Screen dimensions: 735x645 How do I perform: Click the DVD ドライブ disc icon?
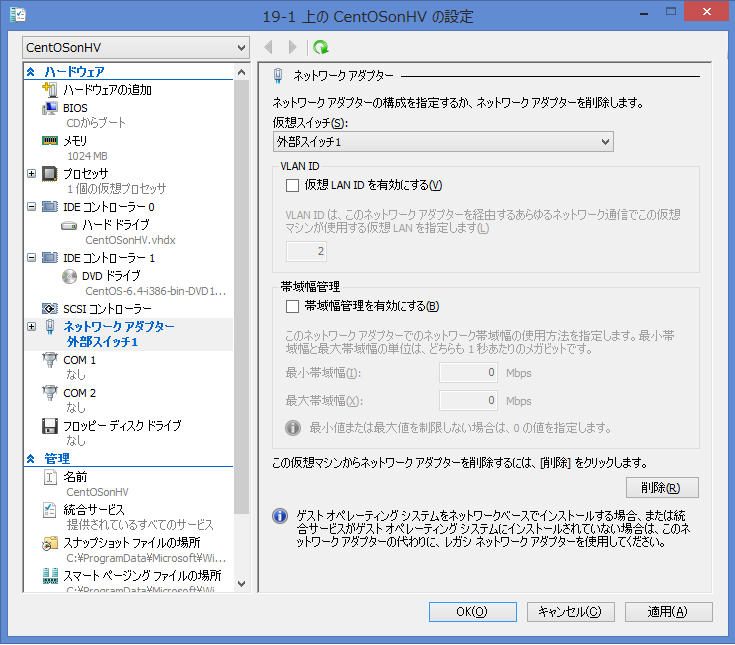[x=69, y=277]
